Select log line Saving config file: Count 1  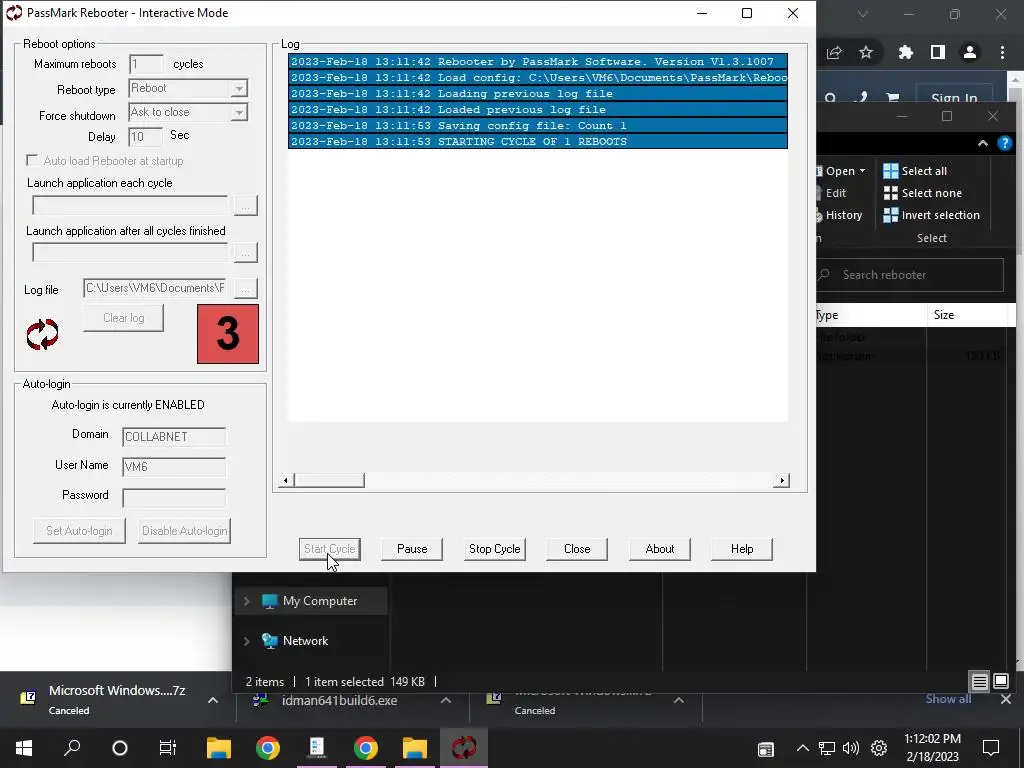[x=538, y=125]
